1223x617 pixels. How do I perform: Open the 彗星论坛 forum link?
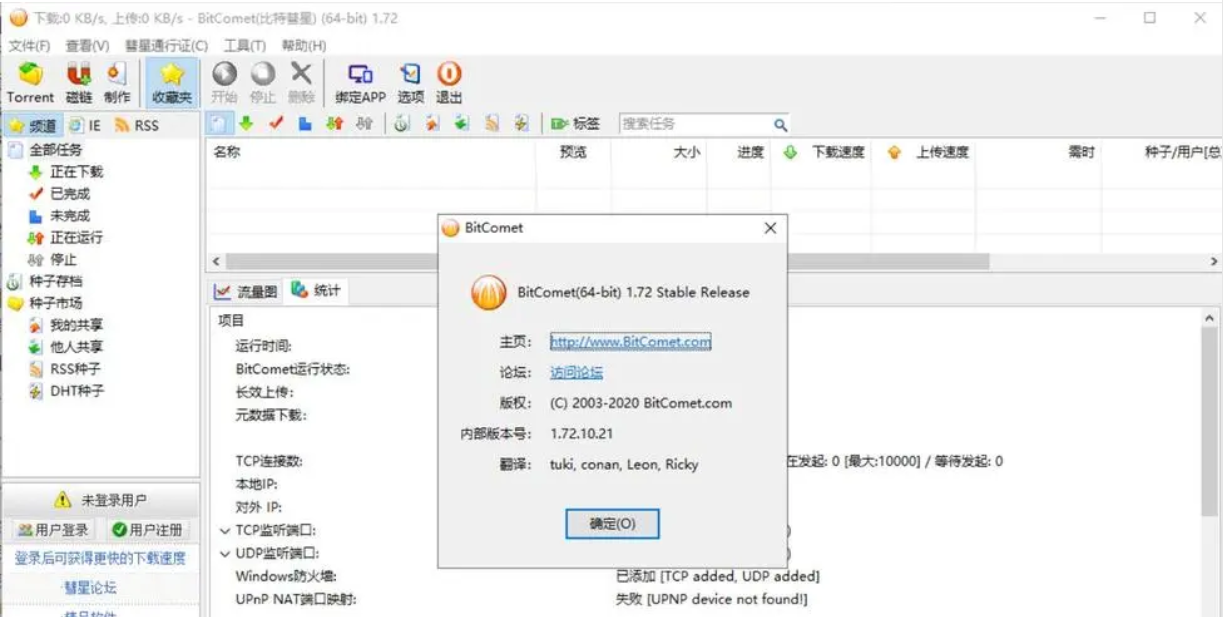[90, 587]
